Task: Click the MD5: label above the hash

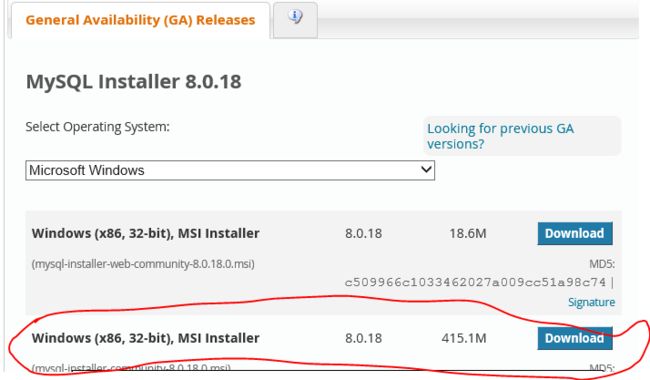Action: coord(602,264)
